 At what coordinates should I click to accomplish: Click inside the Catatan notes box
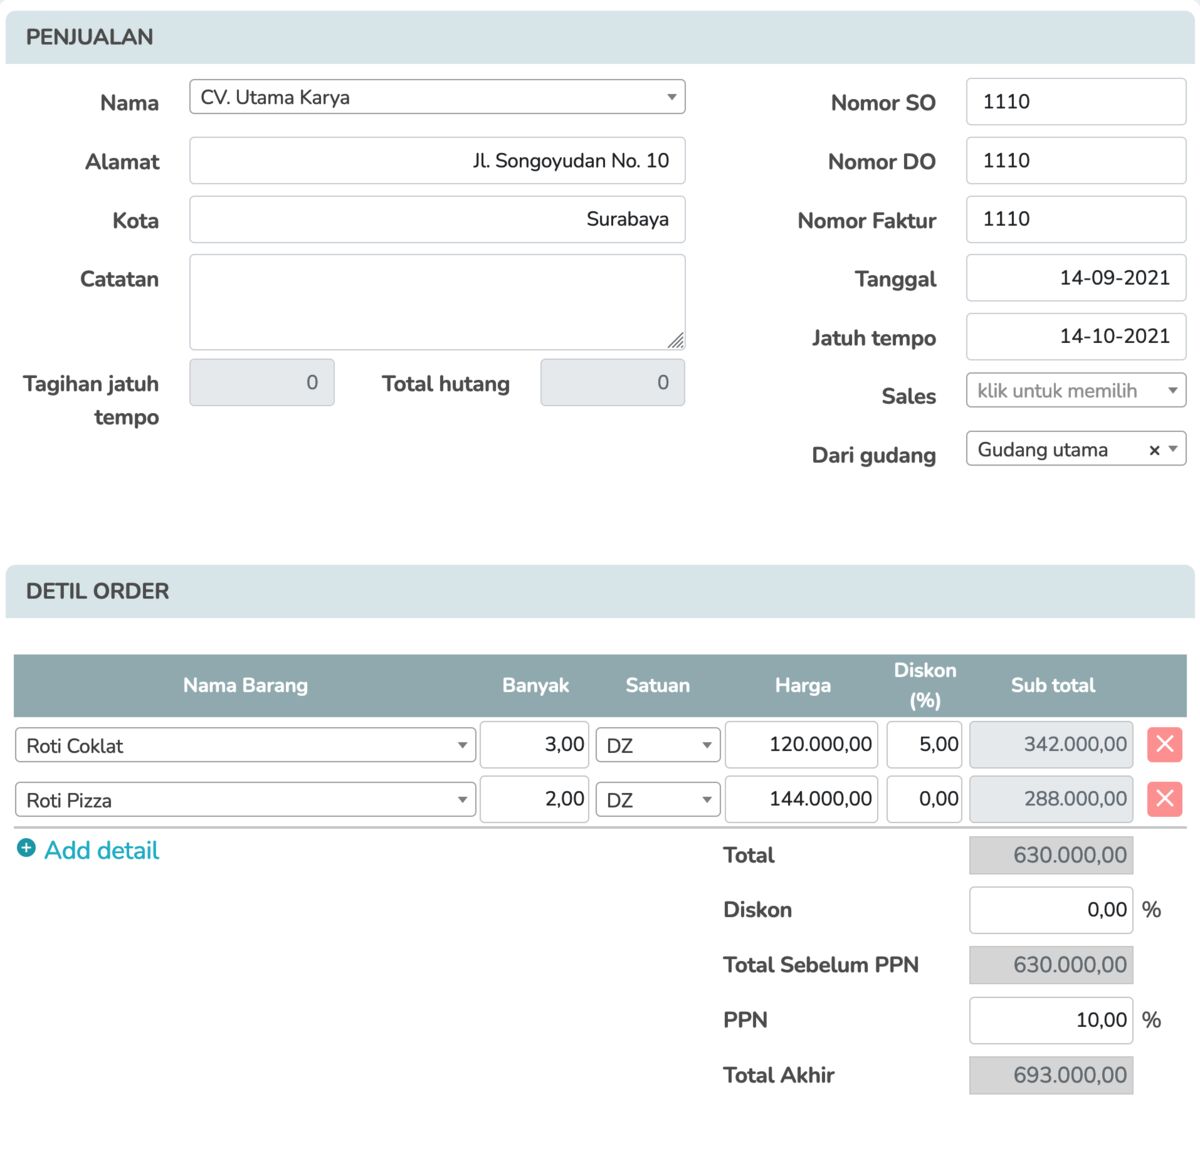(437, 302)
